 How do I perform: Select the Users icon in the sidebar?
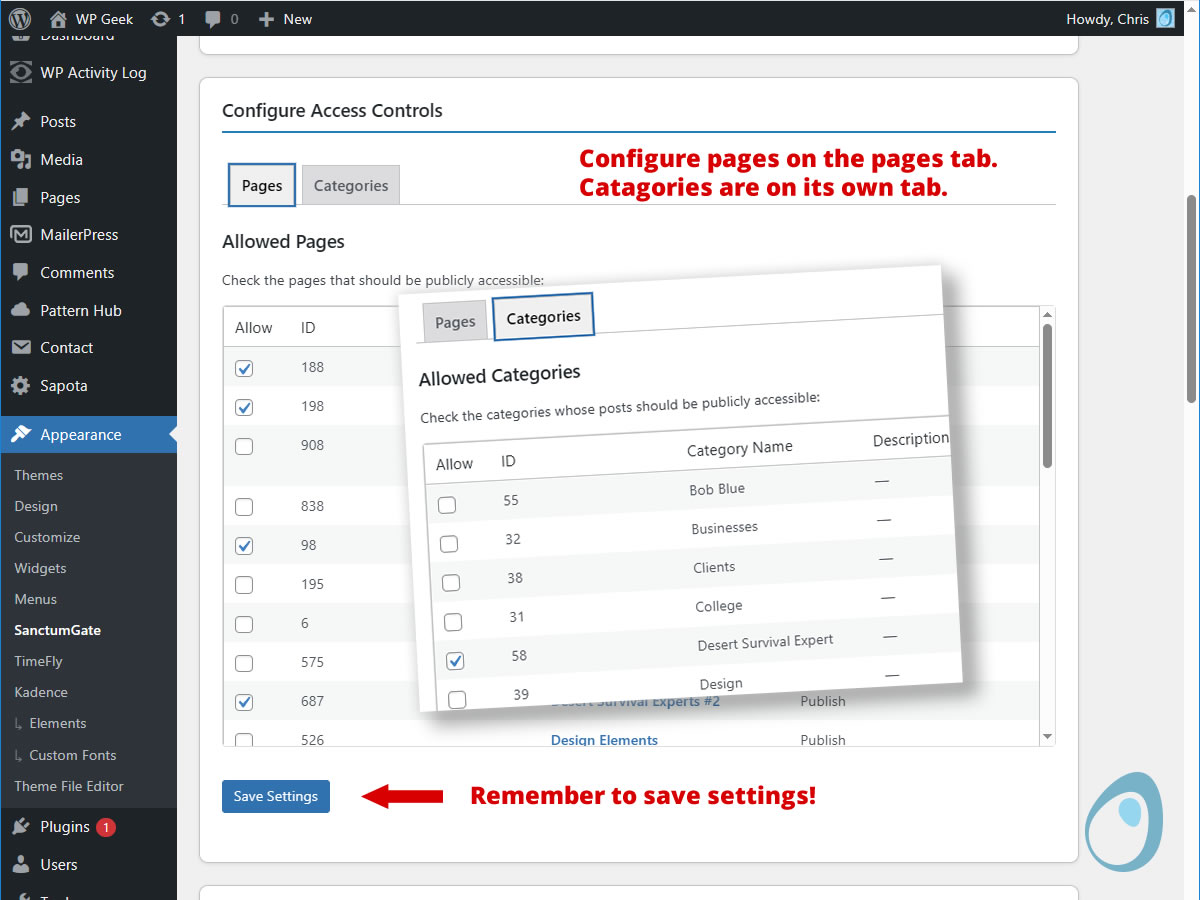coord(22,864)
